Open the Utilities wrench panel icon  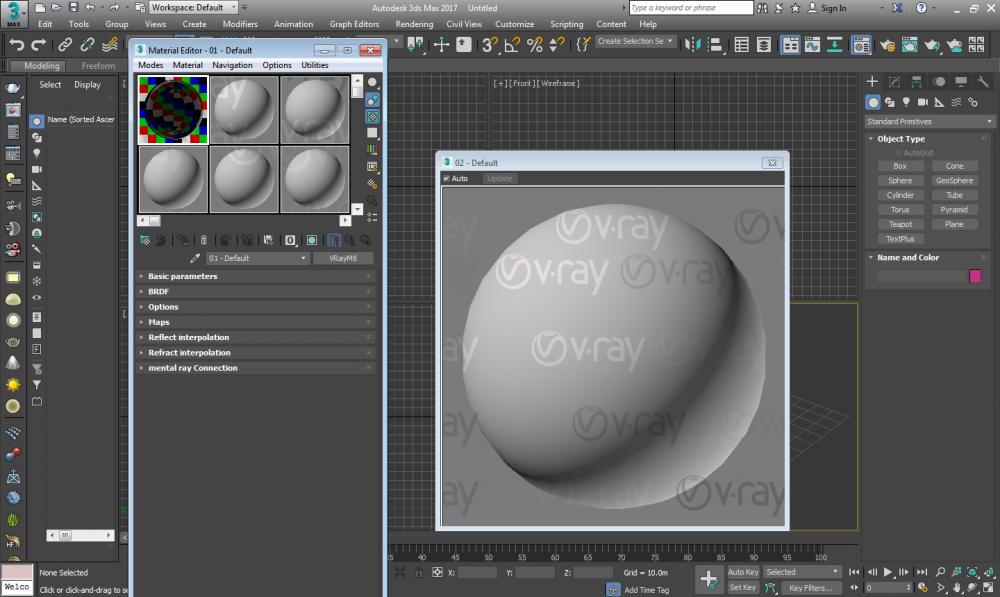pyautogui.click(x=984, y=82)
